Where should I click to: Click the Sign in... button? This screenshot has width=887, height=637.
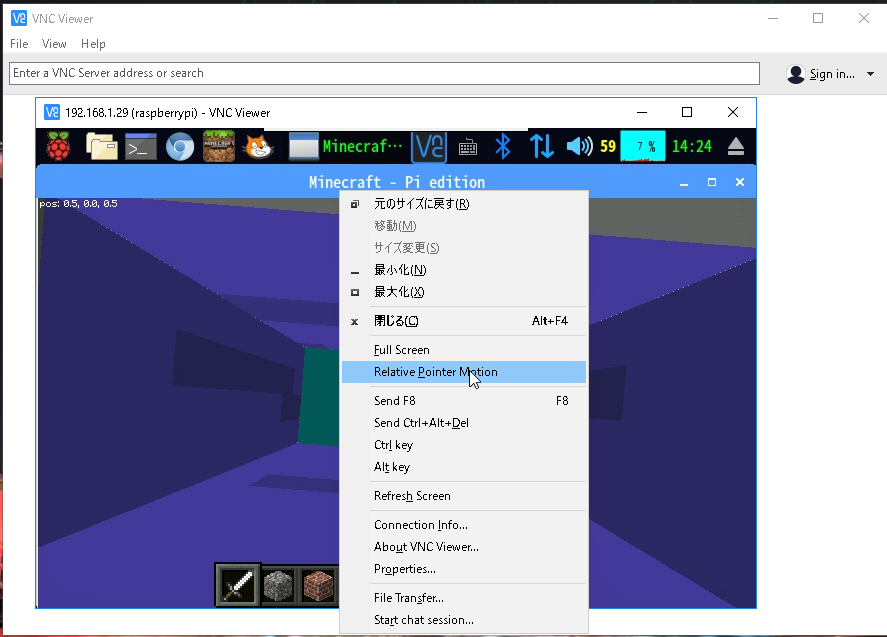click(832, 74)
